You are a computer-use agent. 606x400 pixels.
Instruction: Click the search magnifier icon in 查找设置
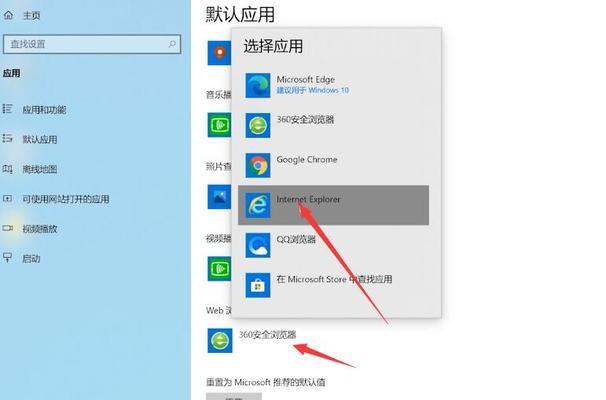[172, 44]
